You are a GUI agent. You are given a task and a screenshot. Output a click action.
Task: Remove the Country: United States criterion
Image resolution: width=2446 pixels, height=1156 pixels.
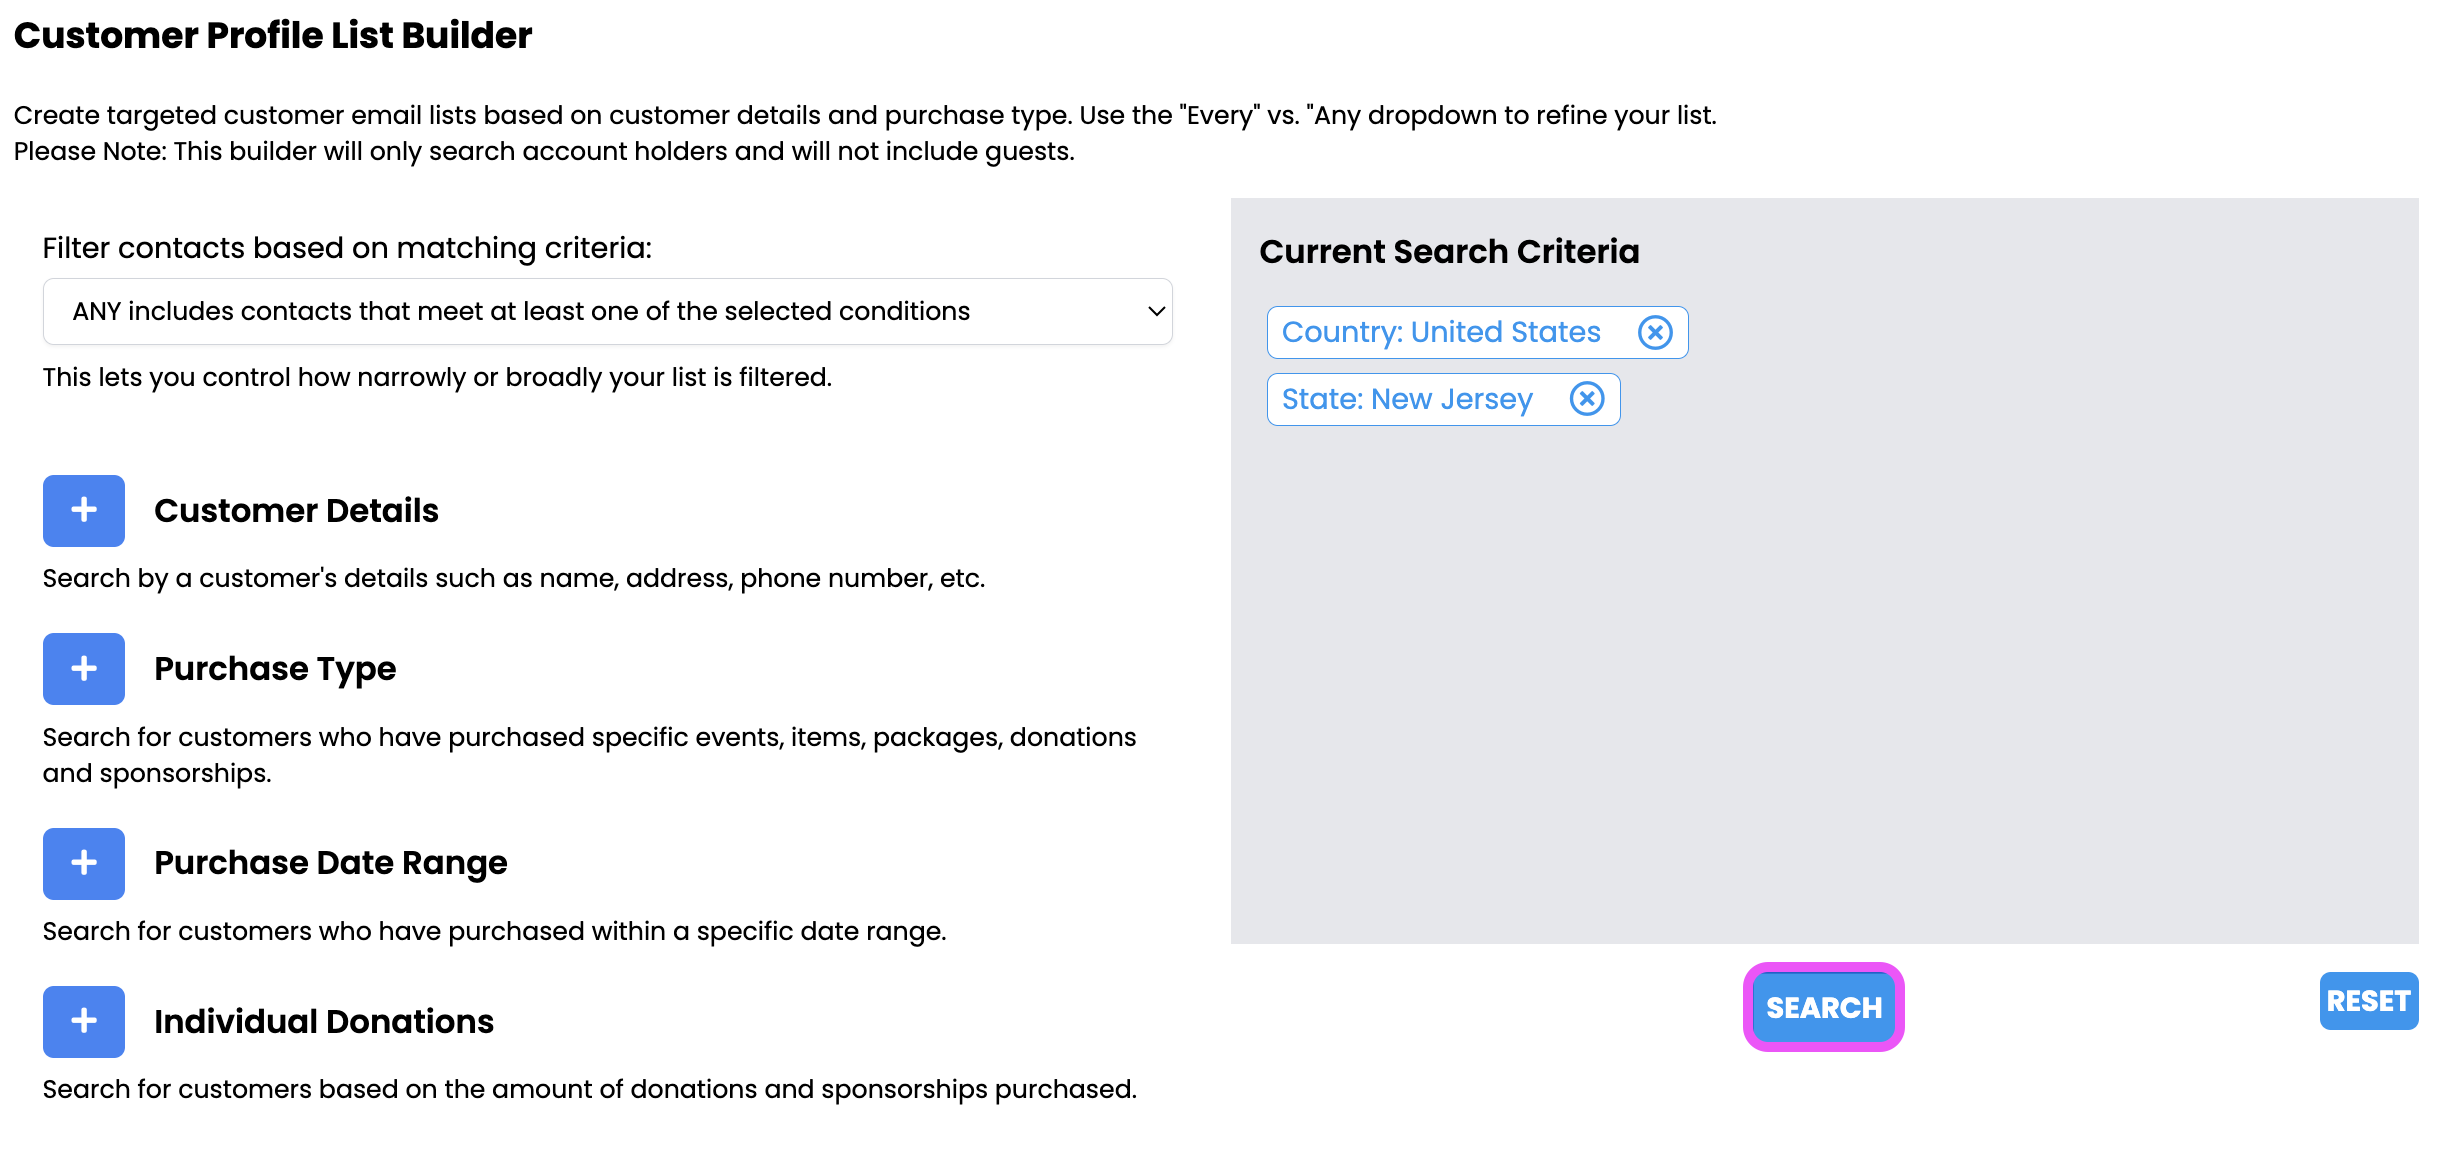[1655, 332]
